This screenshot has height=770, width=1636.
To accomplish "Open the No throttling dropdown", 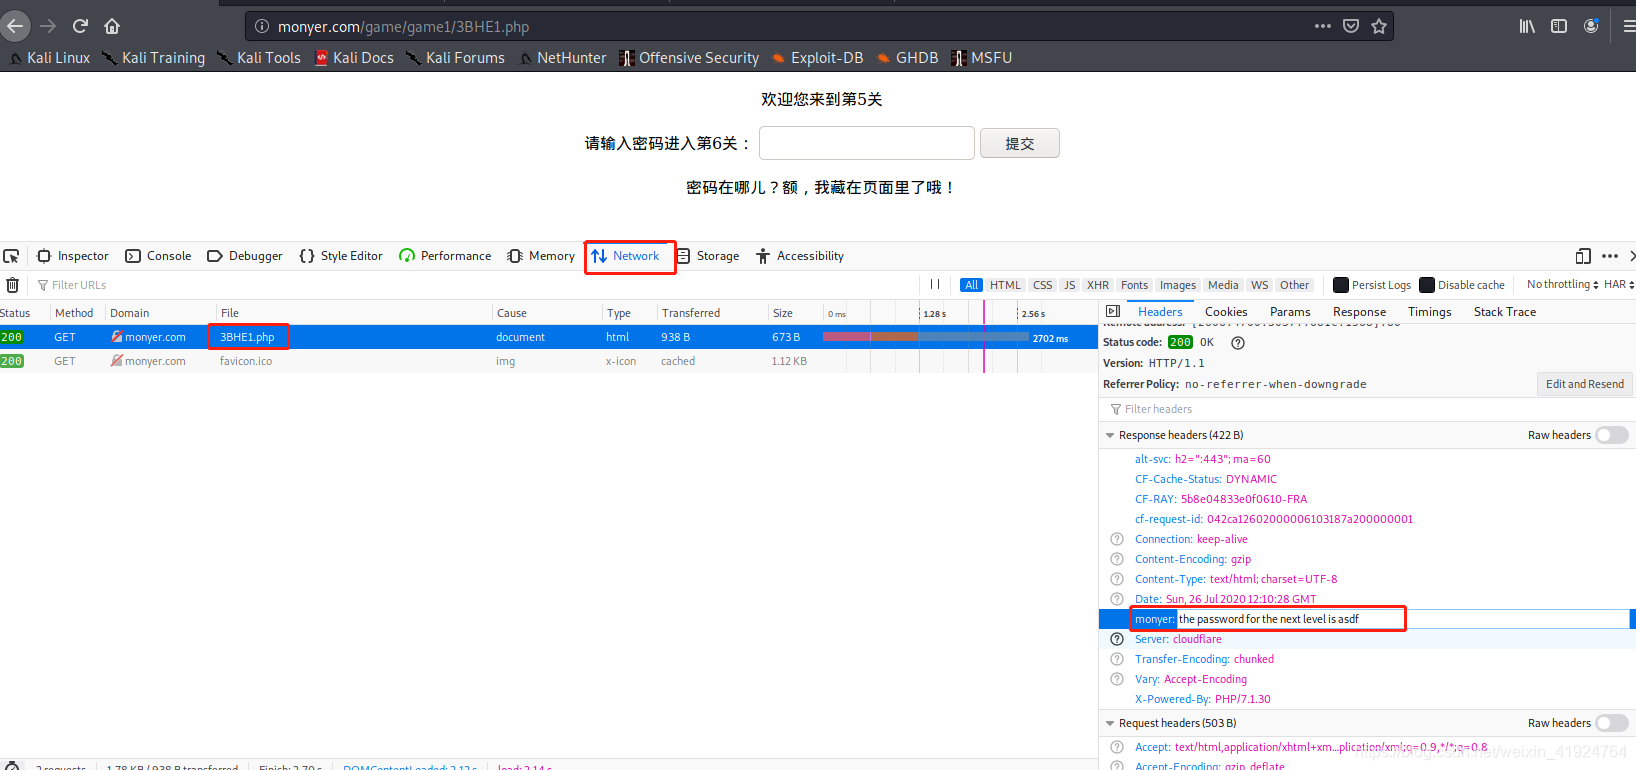I will click(1562, 285).
